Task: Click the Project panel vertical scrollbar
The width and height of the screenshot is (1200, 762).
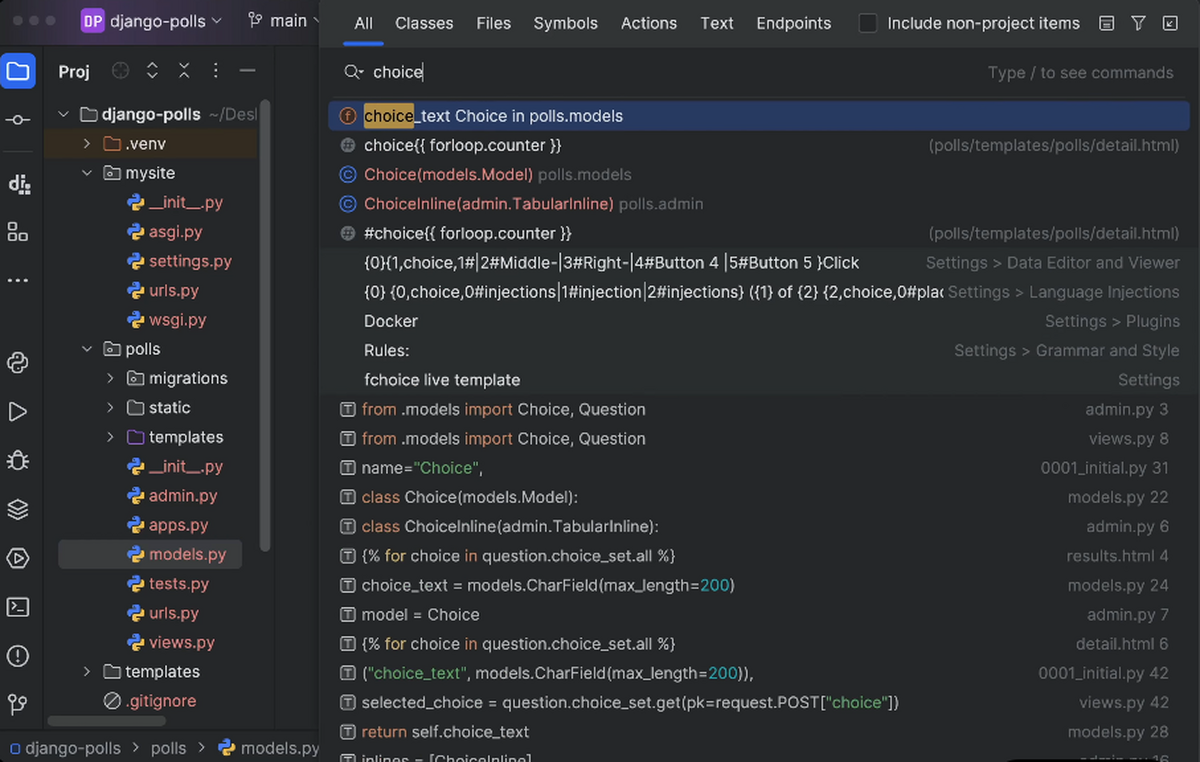Action: click(265, 325)
